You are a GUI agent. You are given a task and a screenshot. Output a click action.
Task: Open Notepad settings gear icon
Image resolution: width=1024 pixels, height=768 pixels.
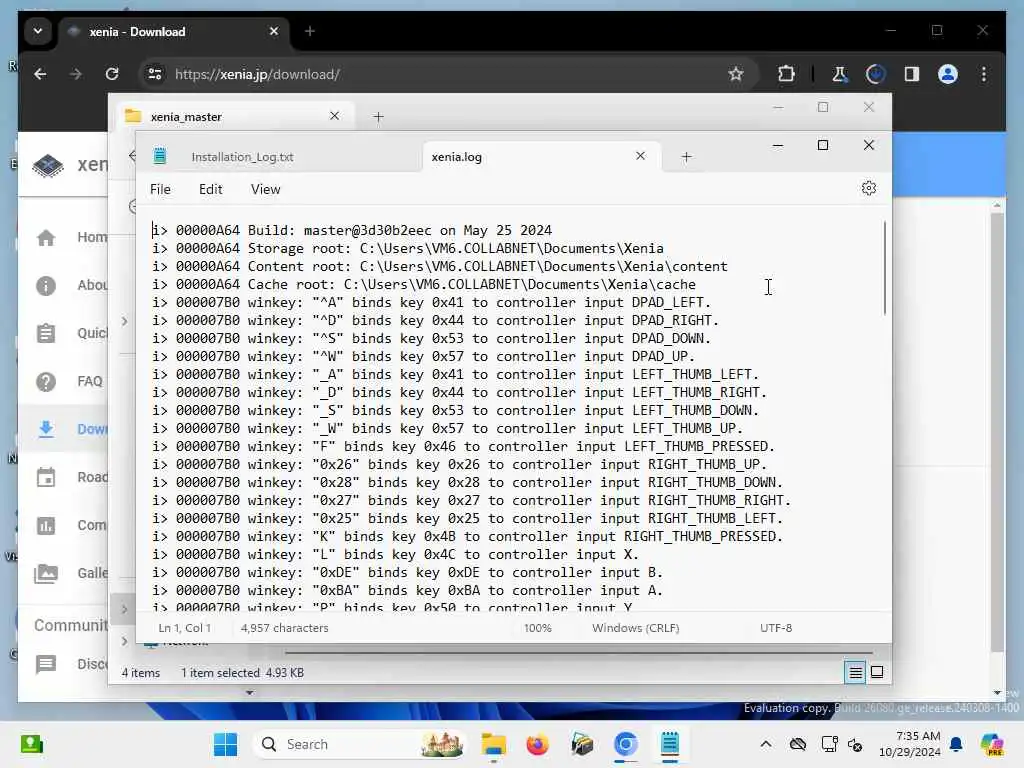[x=868, y=189]
